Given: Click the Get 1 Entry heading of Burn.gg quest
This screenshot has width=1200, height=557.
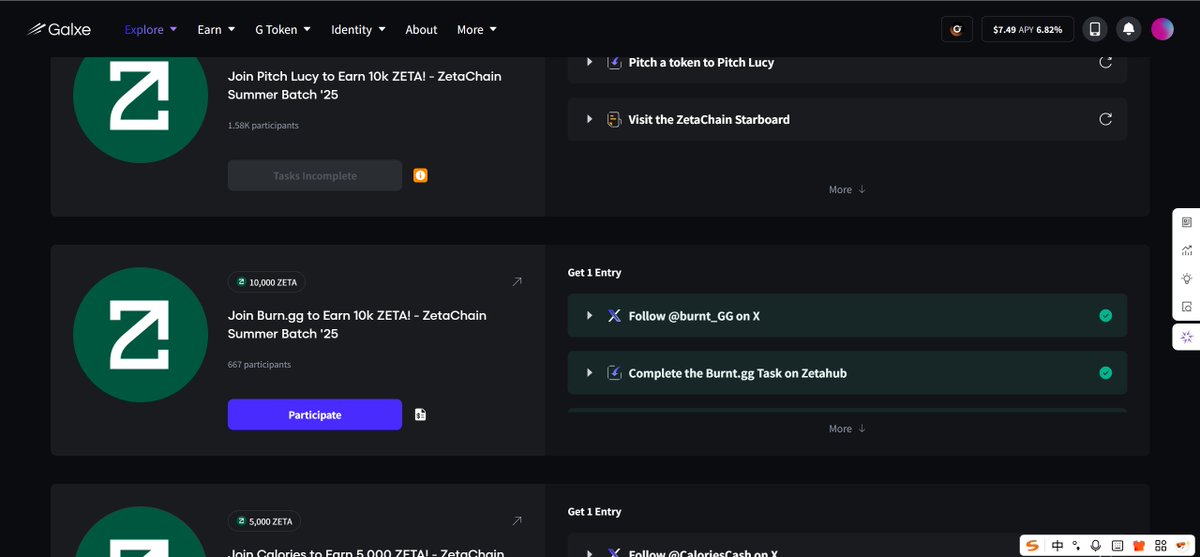Looking at the screenshot, I should (594, 272).
